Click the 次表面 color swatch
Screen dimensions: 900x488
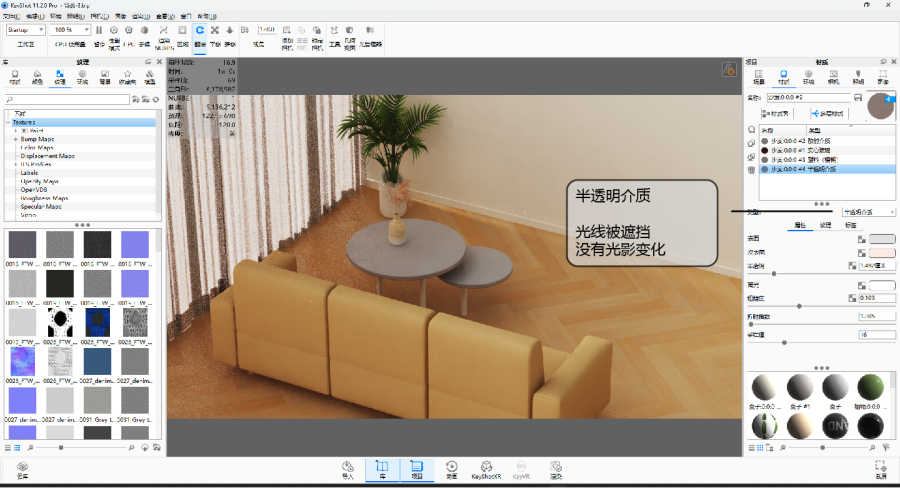882,253
